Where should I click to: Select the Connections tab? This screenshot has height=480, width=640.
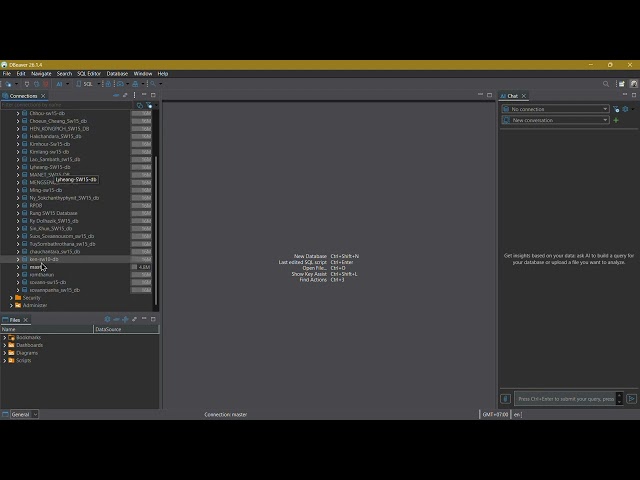(x=23, y=96)
